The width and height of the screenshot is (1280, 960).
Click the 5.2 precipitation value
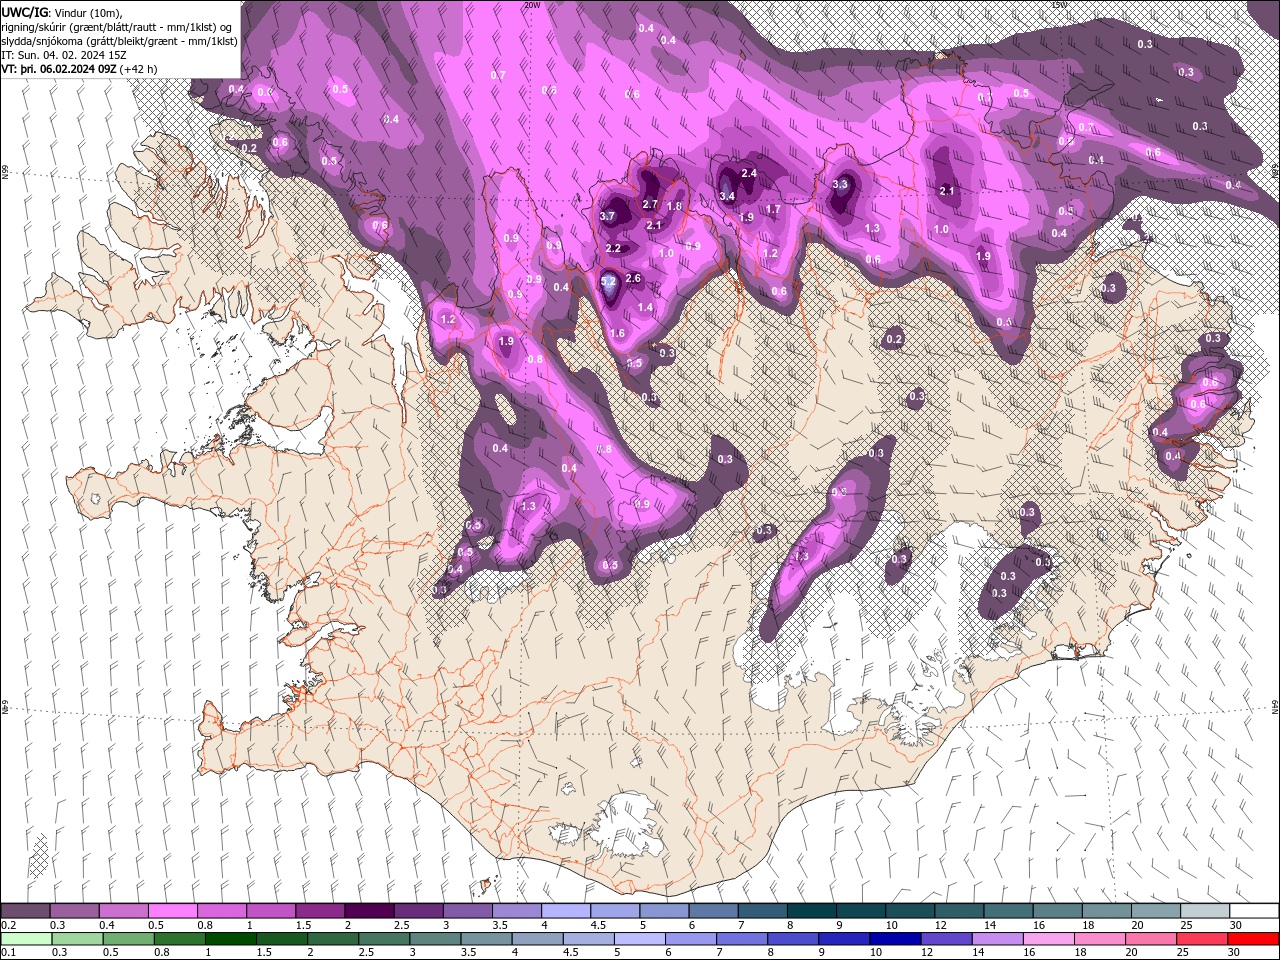coord(608,282)
